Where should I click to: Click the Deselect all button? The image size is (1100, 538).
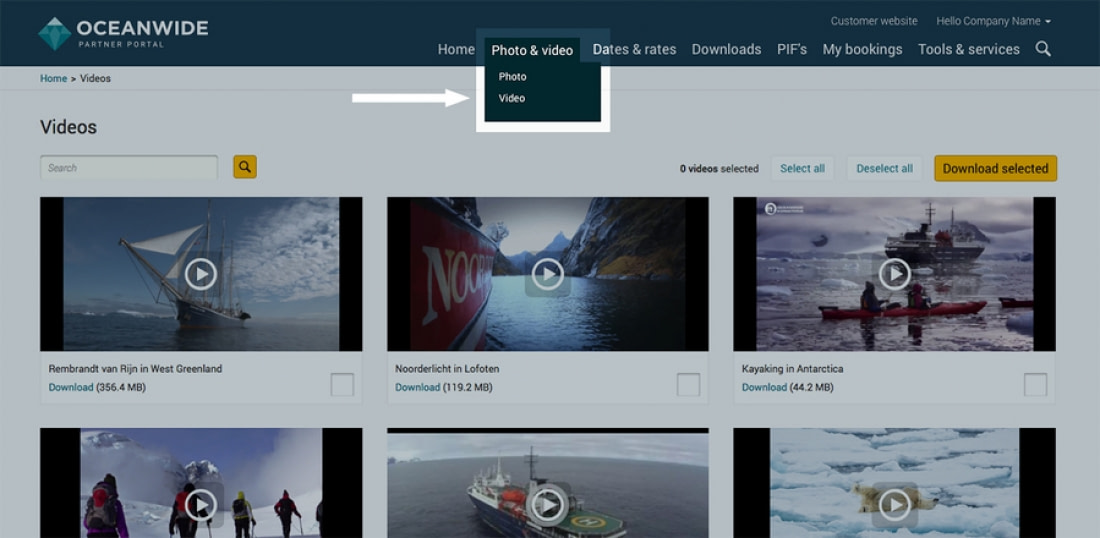pyautogui.click(x=885, y=168)
